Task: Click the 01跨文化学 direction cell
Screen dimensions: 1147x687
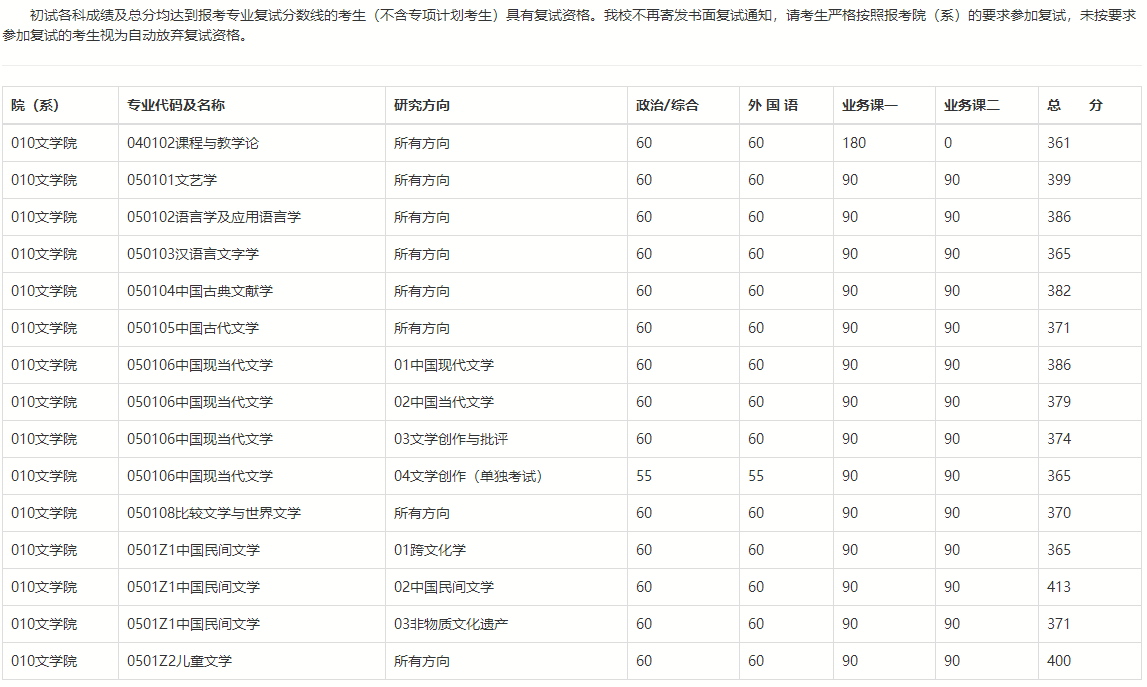Action: pos(430,550)
